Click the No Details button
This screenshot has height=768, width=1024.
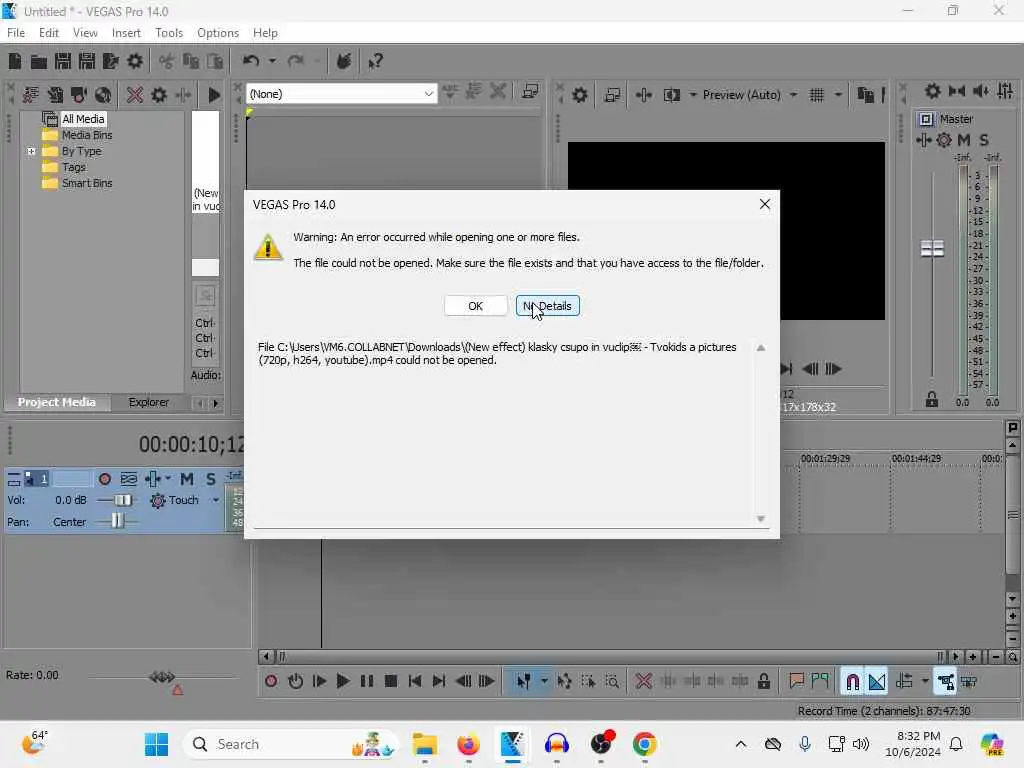[x=547, y=306]
